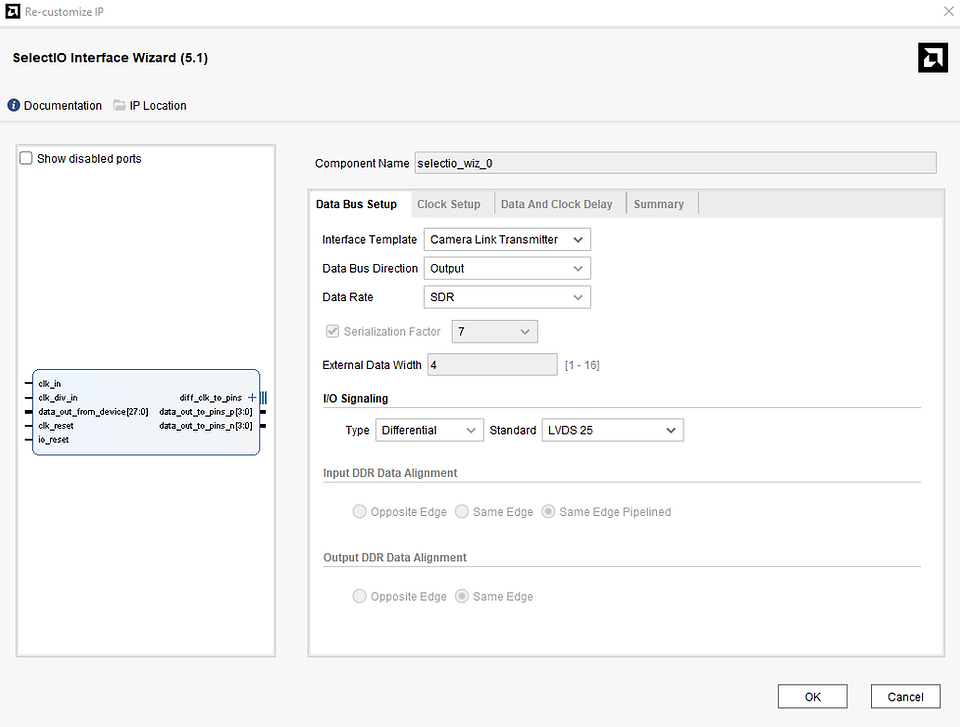This screenshot has height=727, width=960.
Task: Click the OK button
Action: click(812, 696)
